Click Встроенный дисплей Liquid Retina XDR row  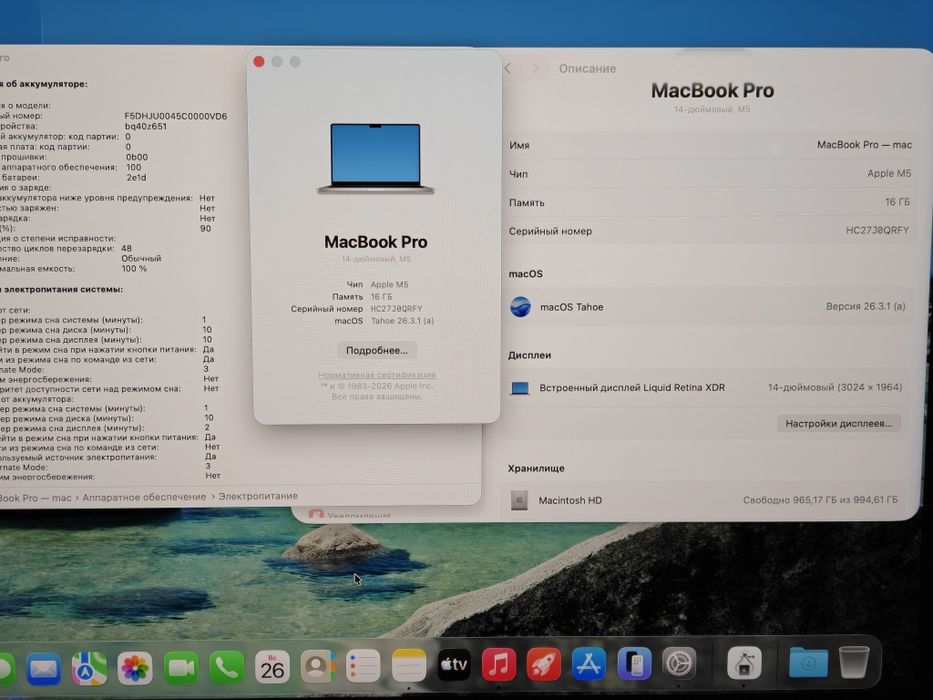click(x=707, y=388)
